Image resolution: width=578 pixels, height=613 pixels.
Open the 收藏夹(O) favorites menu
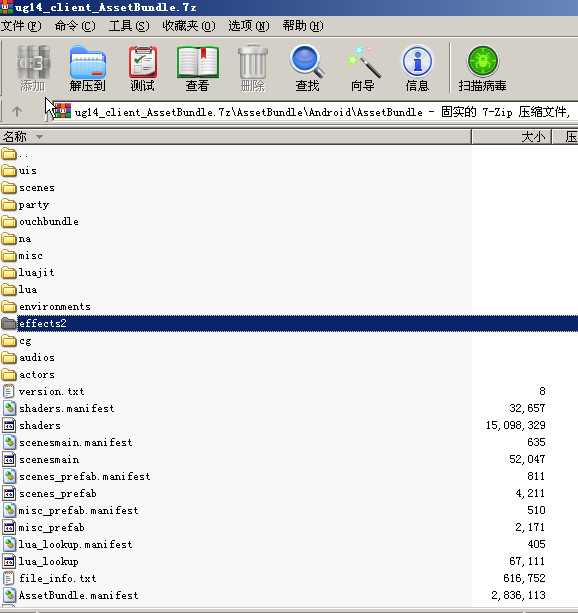[189, 26]
